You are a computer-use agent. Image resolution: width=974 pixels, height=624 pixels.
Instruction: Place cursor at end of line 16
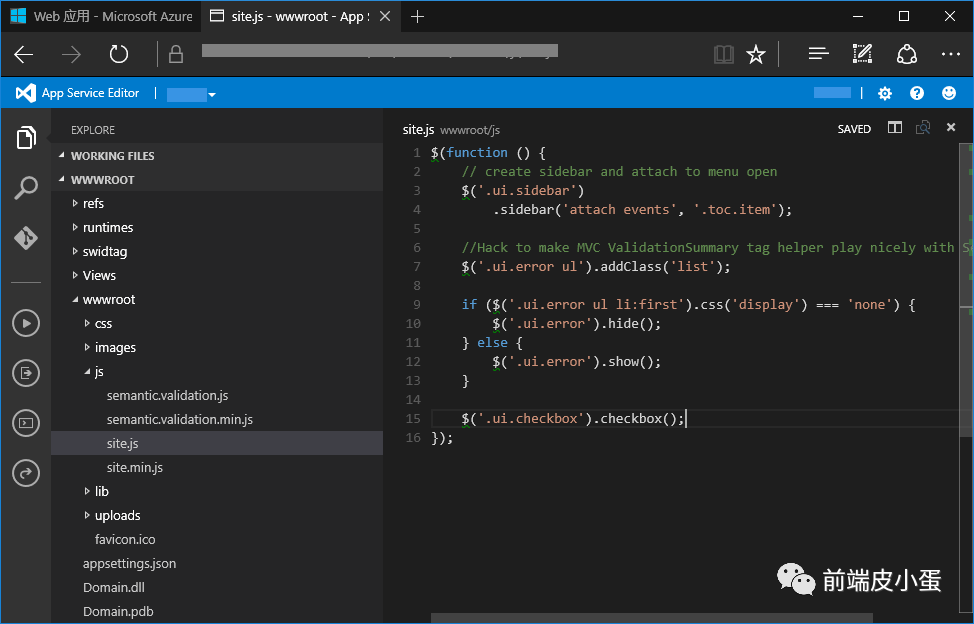point(454,438)
